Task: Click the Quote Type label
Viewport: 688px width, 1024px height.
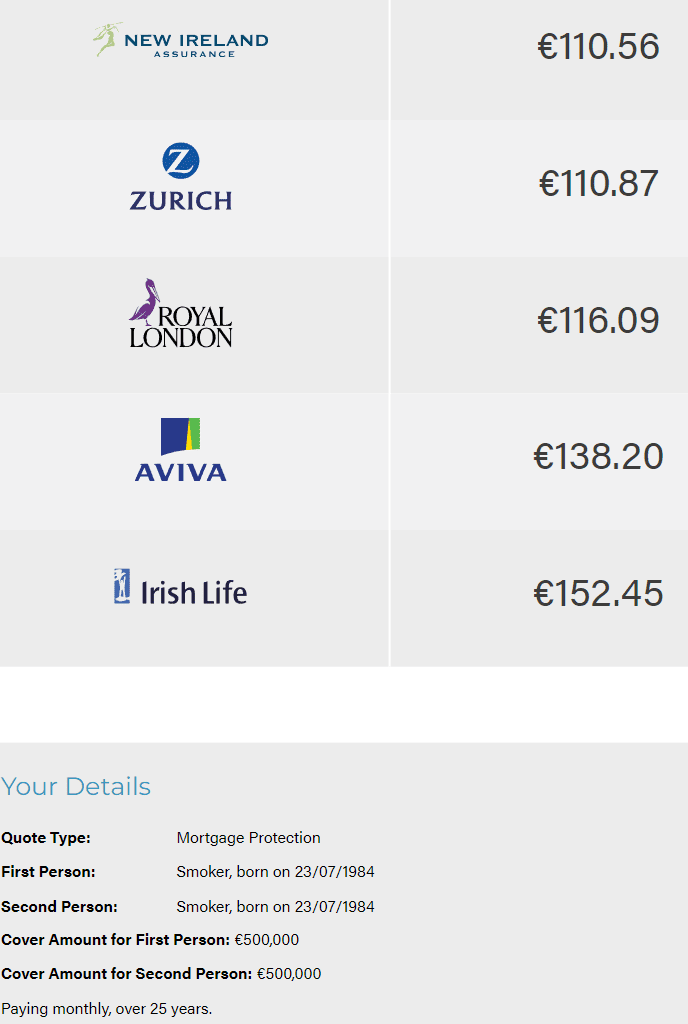Action: [x=46, y=838]
